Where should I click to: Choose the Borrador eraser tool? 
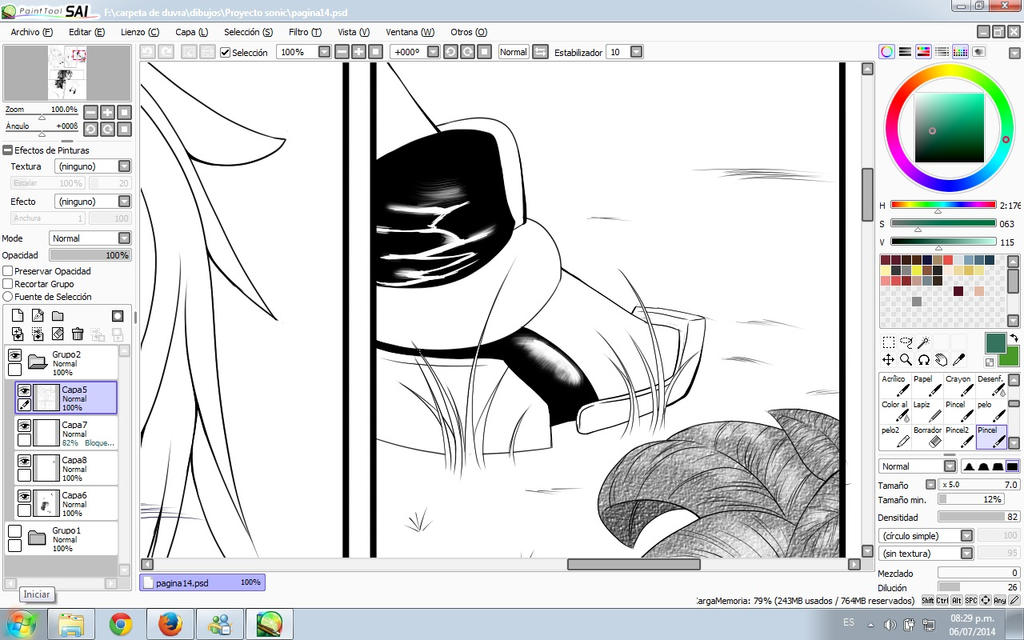click(x=927, y=437)
